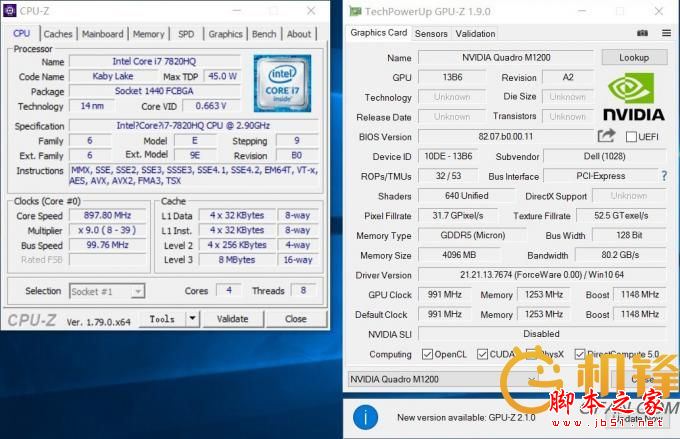Viewport: 680px width, 439px height.
Task: Open the Graphics Card tab in GPU-Z
Action: [x=379, y=33]
